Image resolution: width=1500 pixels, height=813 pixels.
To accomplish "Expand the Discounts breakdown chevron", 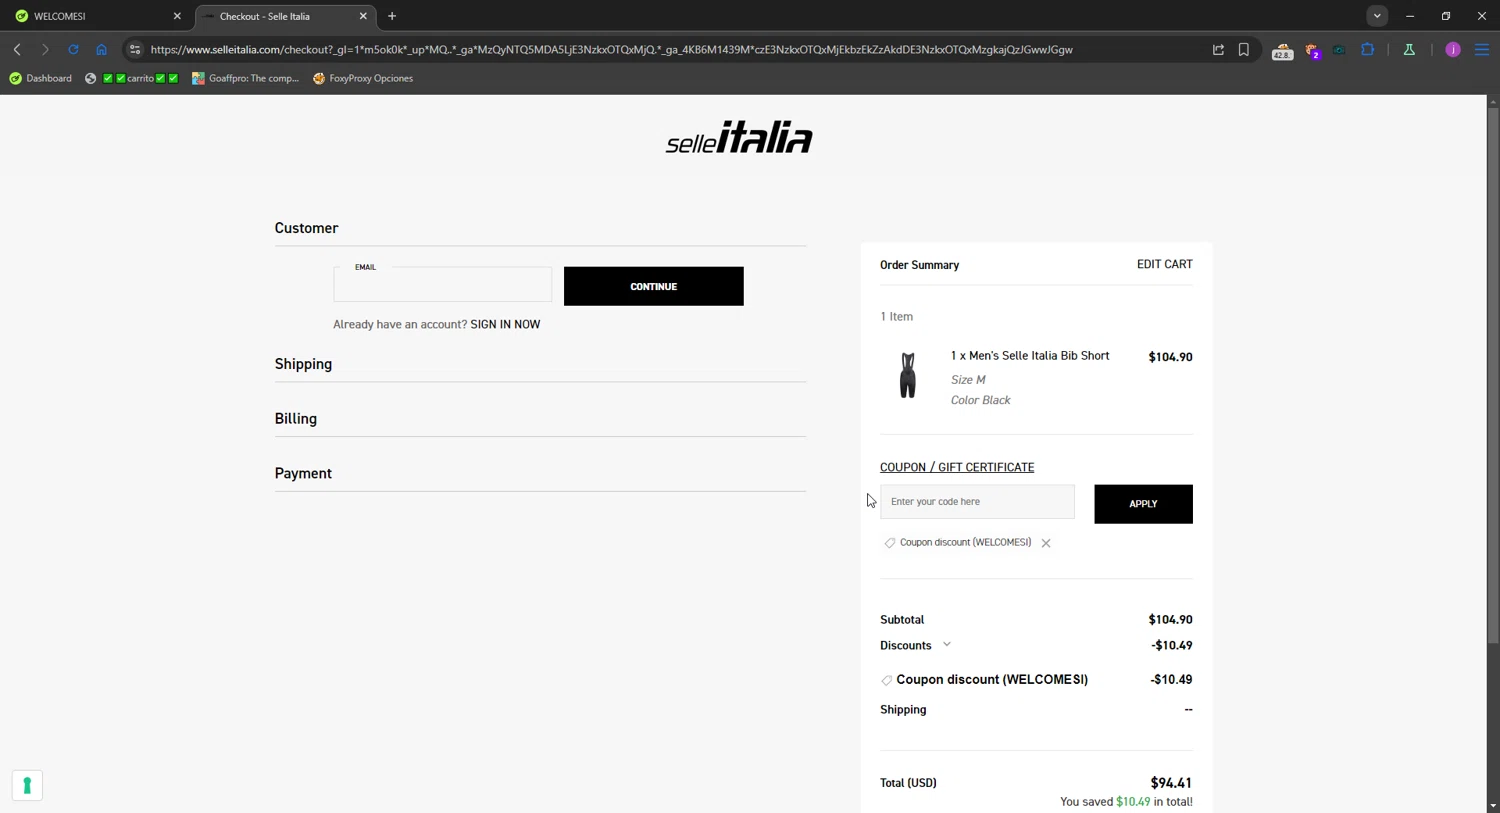I will (x=947, y=645).
